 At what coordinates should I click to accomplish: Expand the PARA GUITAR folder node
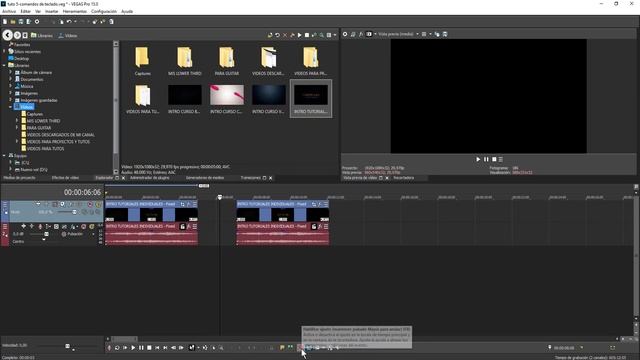tap(17, 128)
